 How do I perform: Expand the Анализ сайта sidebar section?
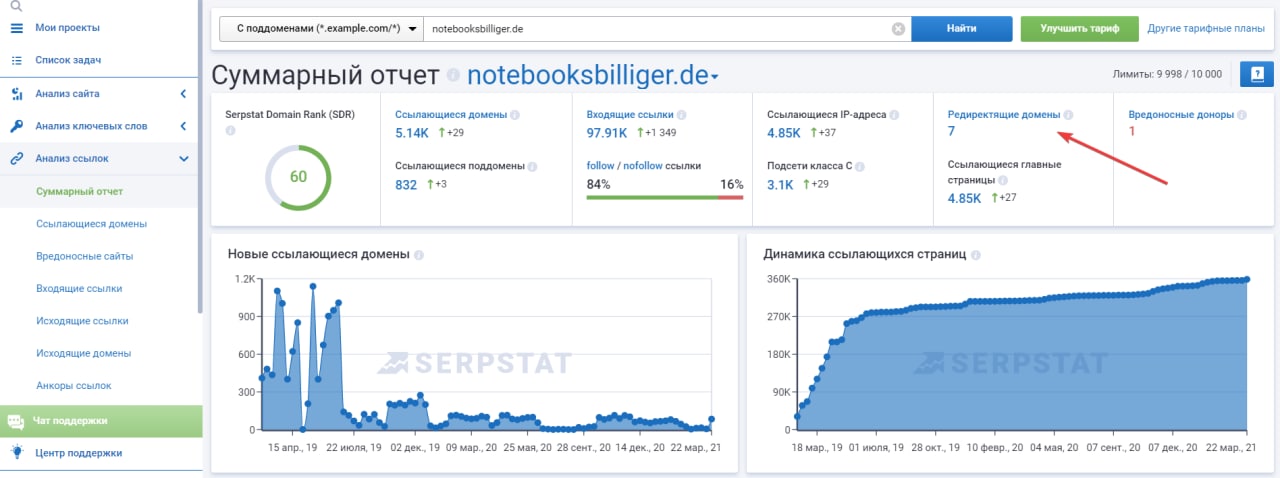(x=184, y=94)
